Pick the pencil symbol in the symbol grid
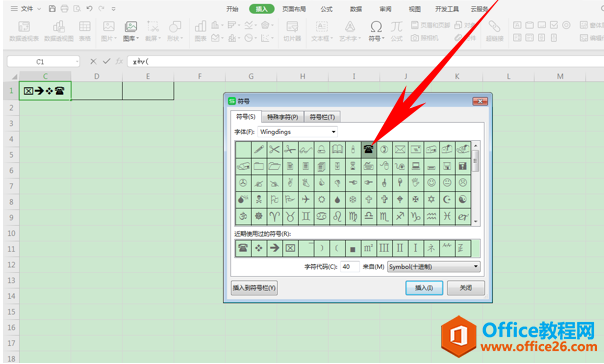 258,149
